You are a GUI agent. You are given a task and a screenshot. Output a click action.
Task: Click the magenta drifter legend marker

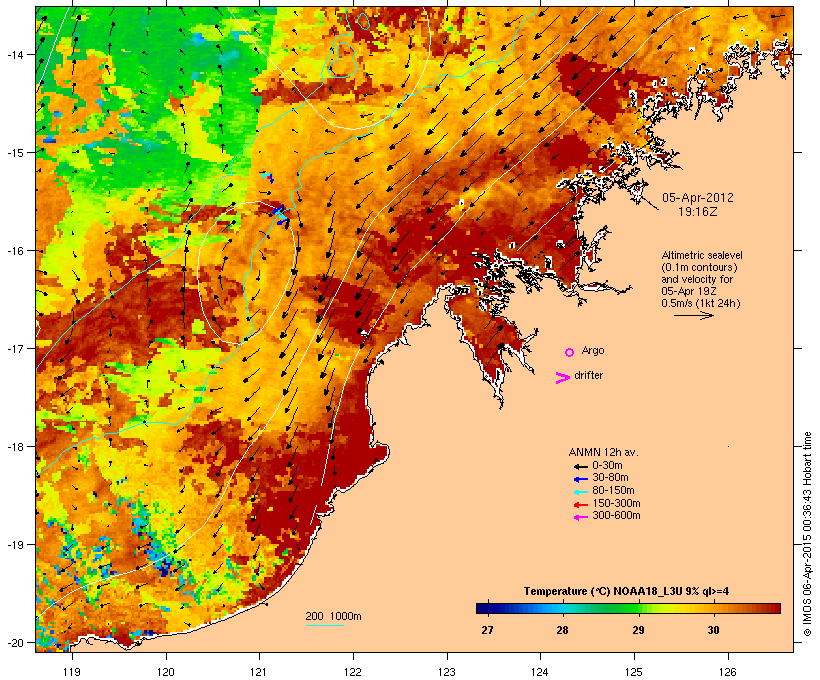(563, 378)
